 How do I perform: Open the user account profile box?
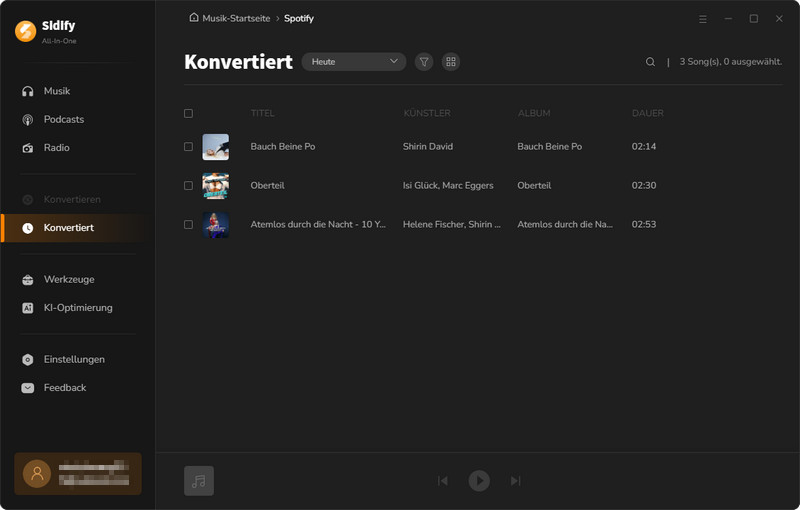[x=78, y=474]
